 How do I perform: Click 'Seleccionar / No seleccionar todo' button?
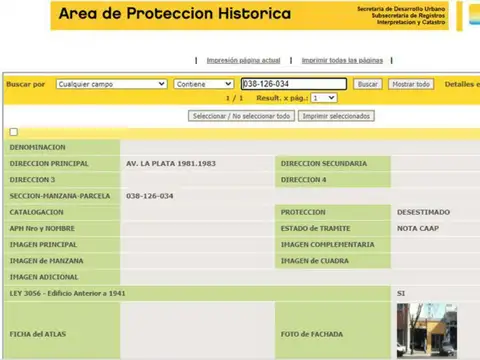click(241, 116)
